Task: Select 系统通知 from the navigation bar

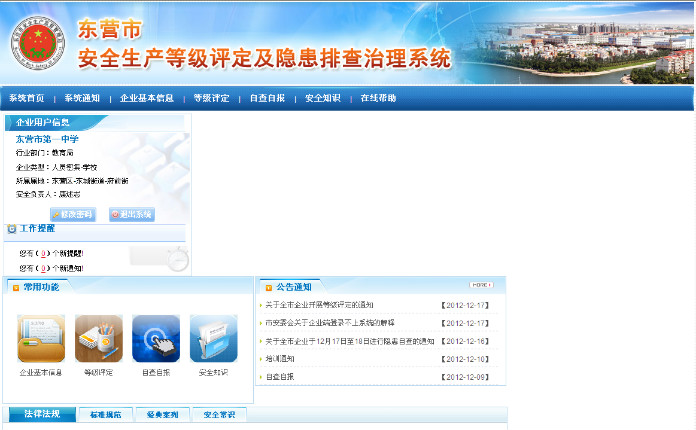Action: [x=82, y=98]
